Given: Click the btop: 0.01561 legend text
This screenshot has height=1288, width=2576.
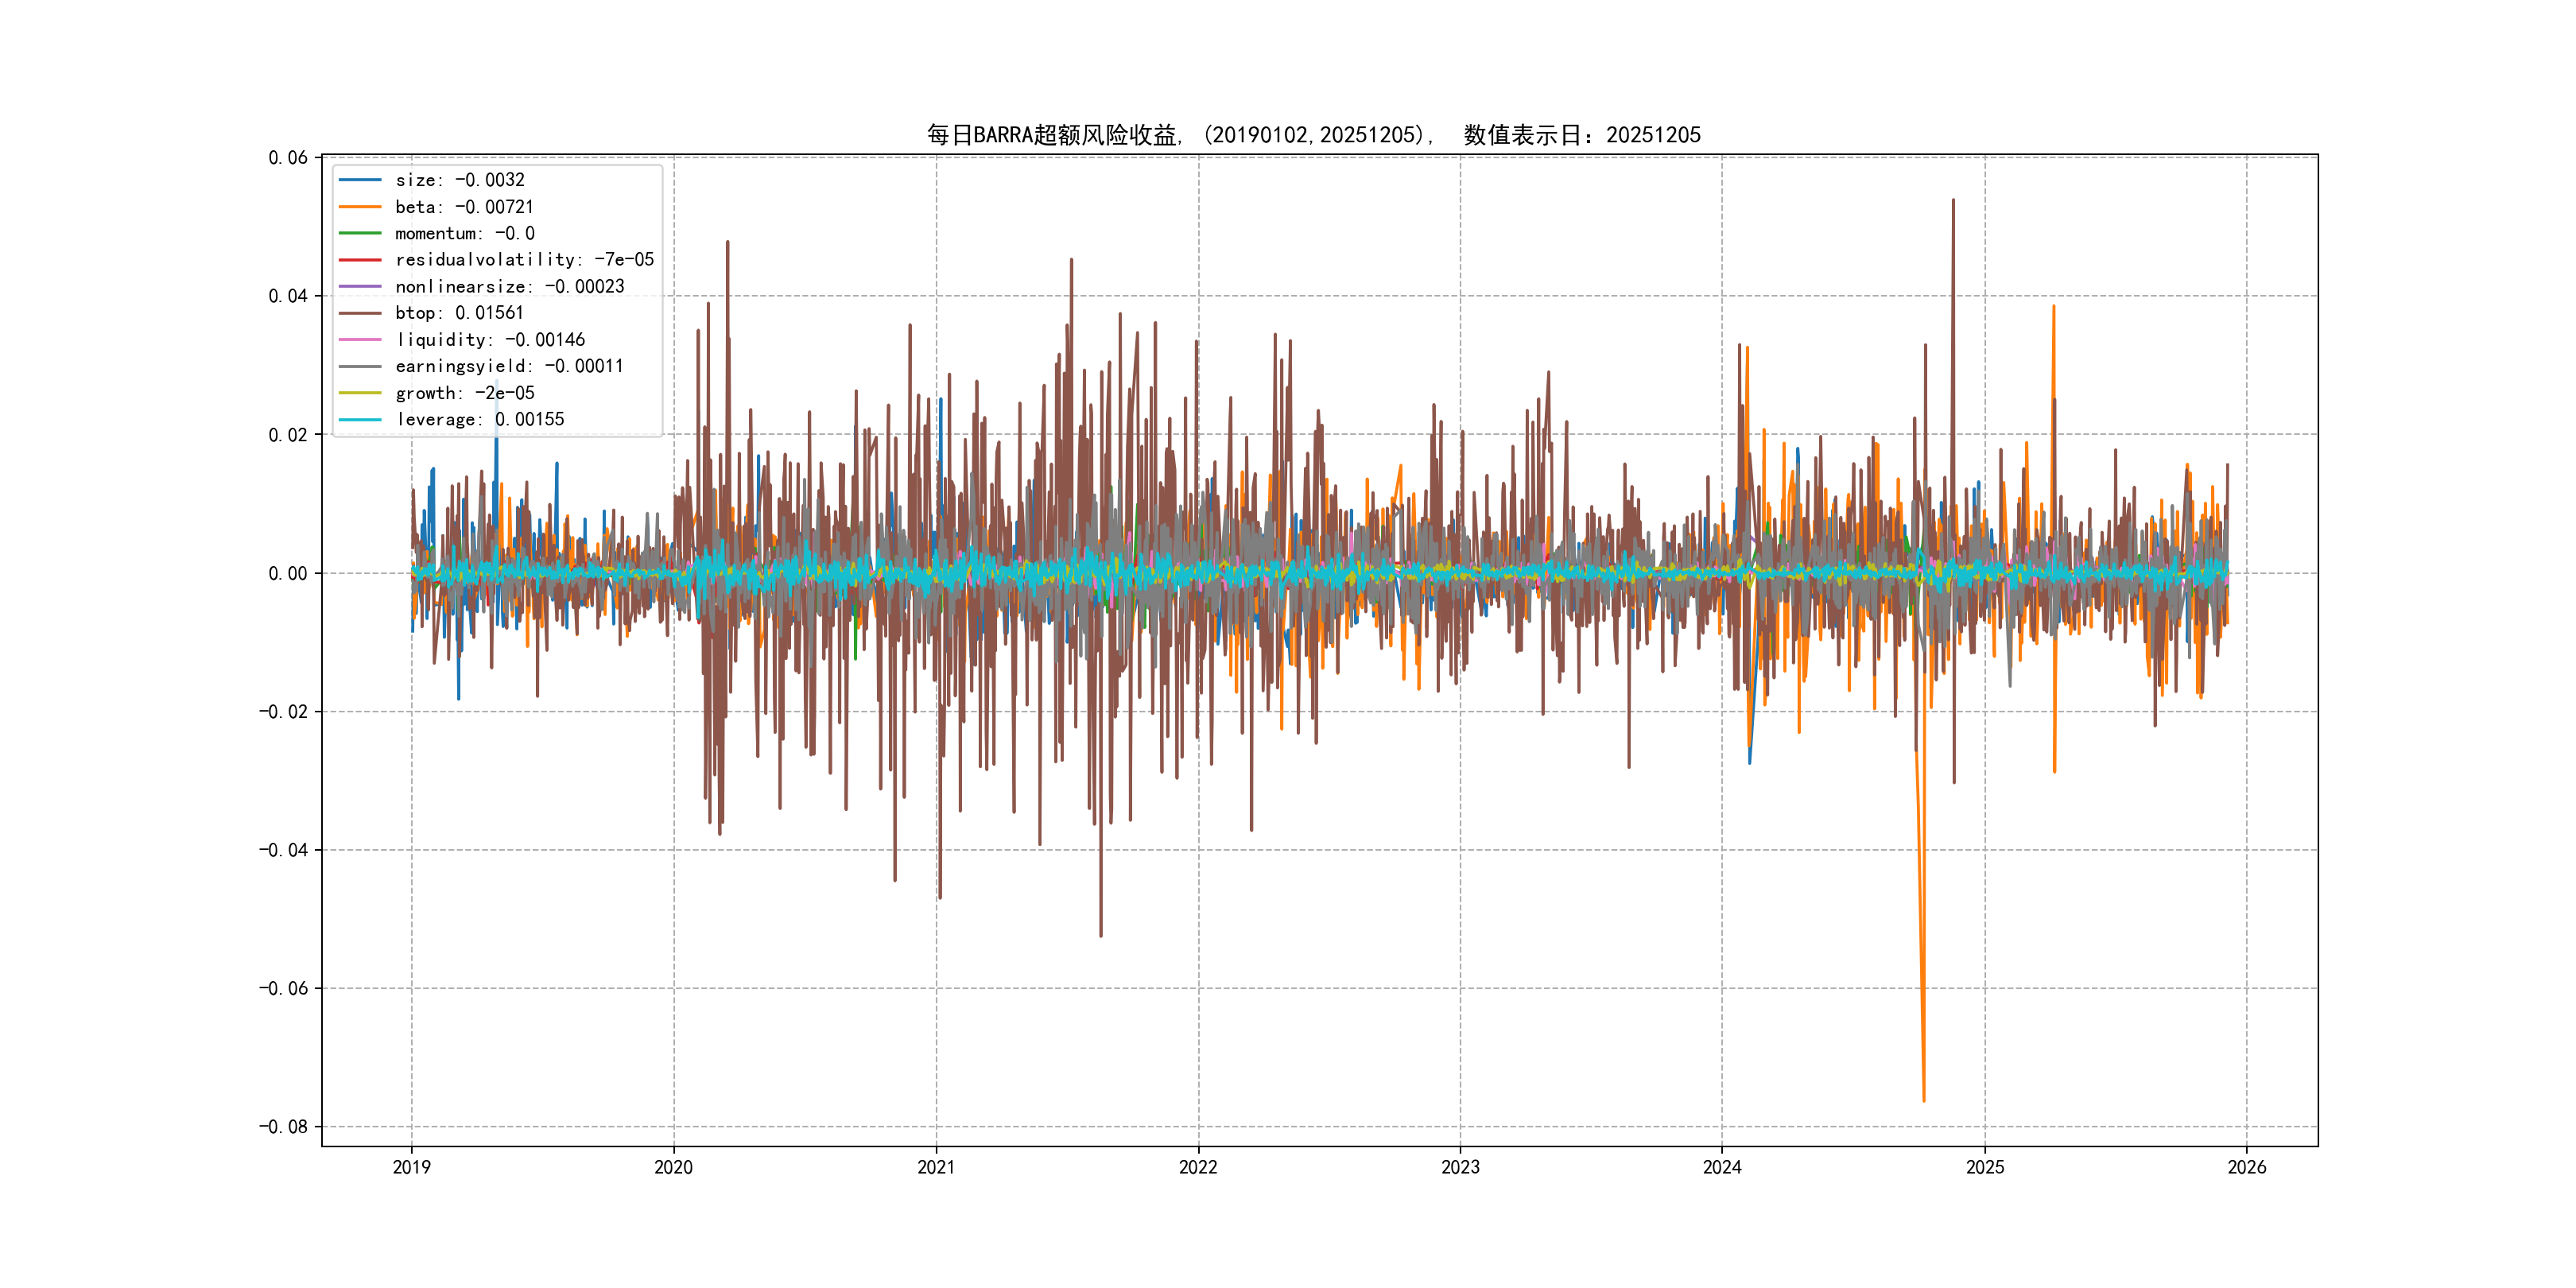Looking at the screenshot, I should tap(459, 313).
